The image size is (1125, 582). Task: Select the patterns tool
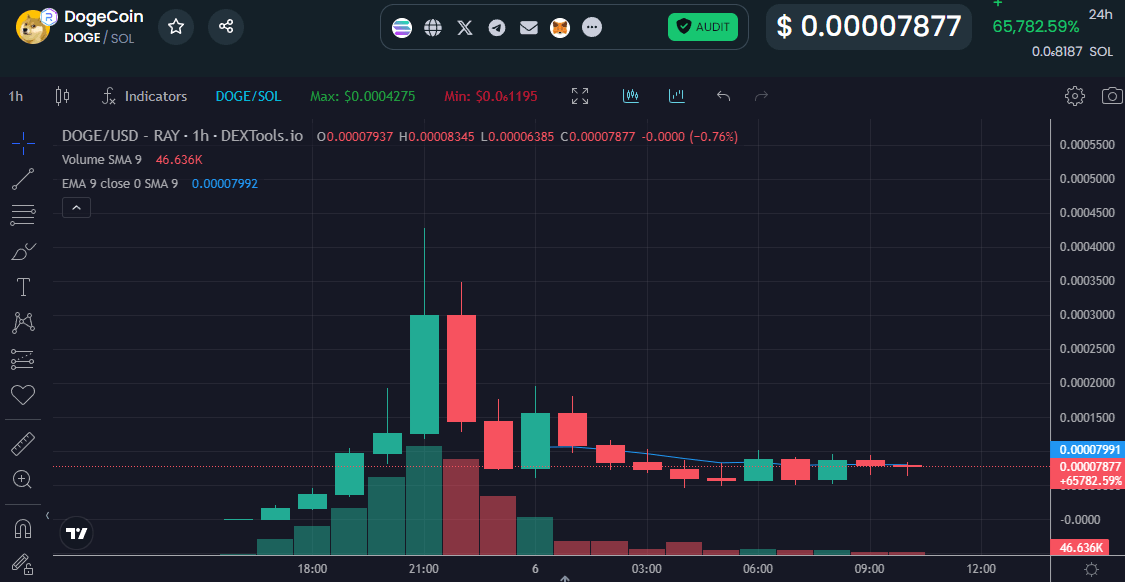coord(23,323)
